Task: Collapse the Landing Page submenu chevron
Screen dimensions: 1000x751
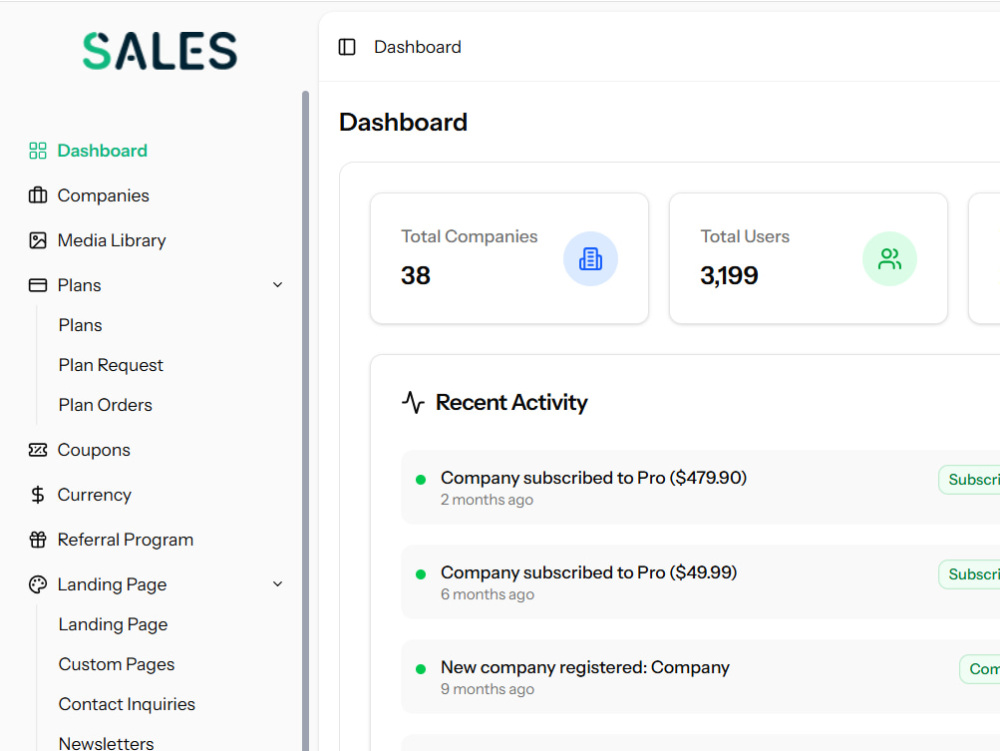Action: 277,584
